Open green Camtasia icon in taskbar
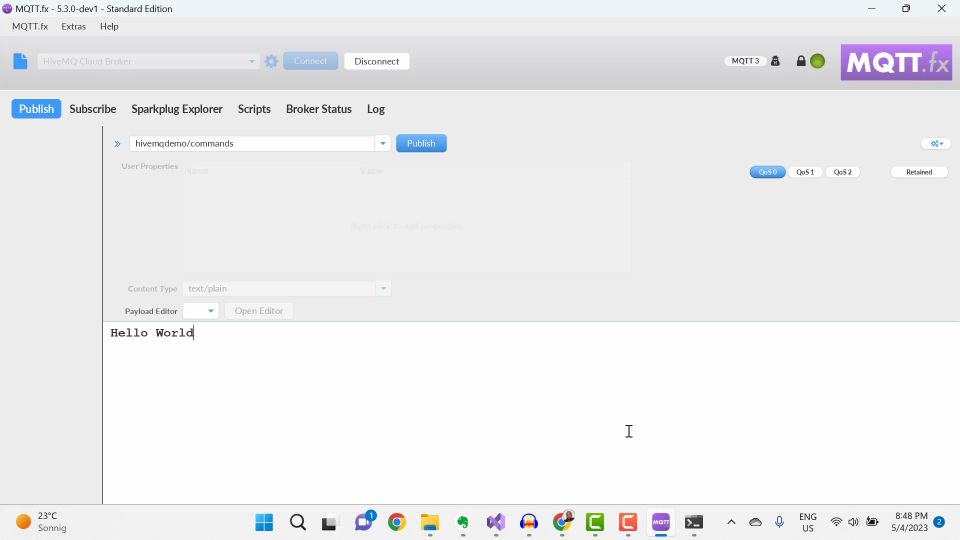This screenshot has width=960, height=540. 595,522
